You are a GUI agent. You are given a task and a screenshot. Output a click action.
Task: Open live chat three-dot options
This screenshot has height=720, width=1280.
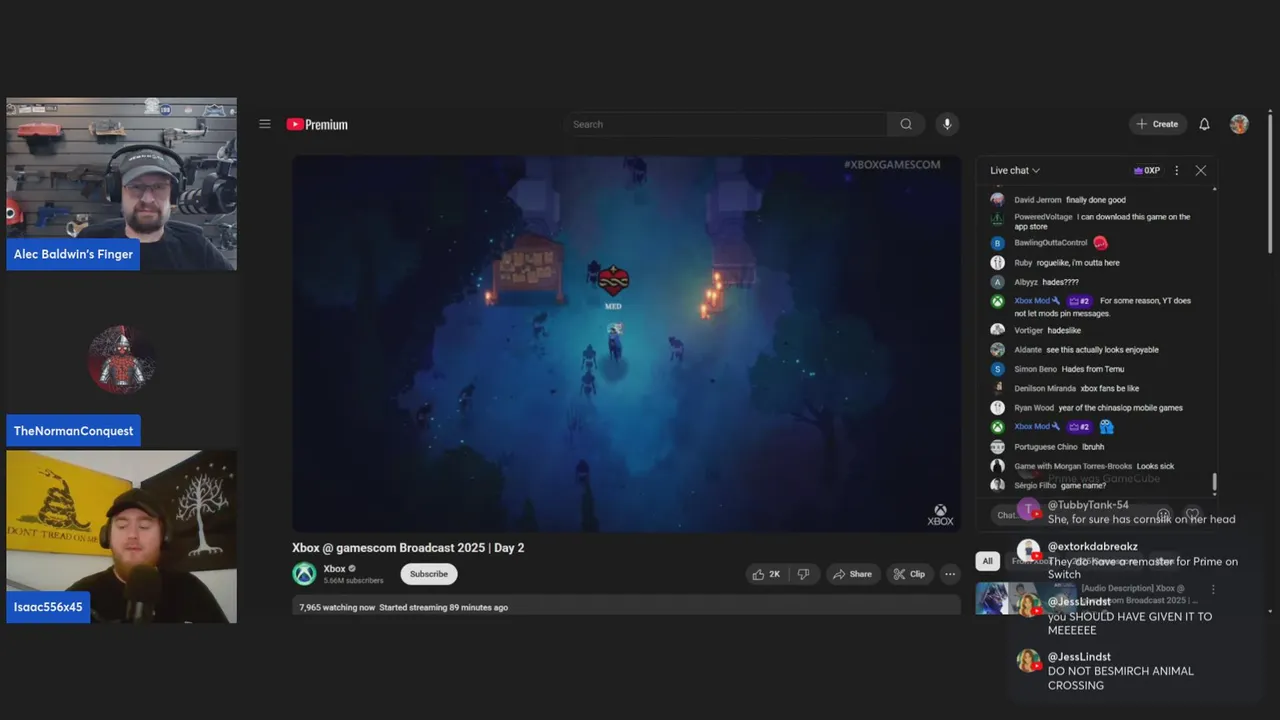1176,171
